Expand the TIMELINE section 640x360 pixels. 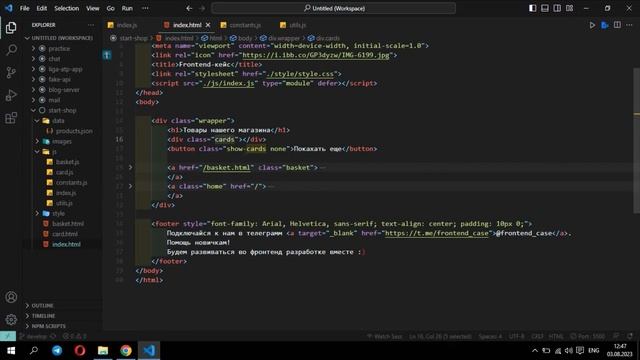coord(43,316)
